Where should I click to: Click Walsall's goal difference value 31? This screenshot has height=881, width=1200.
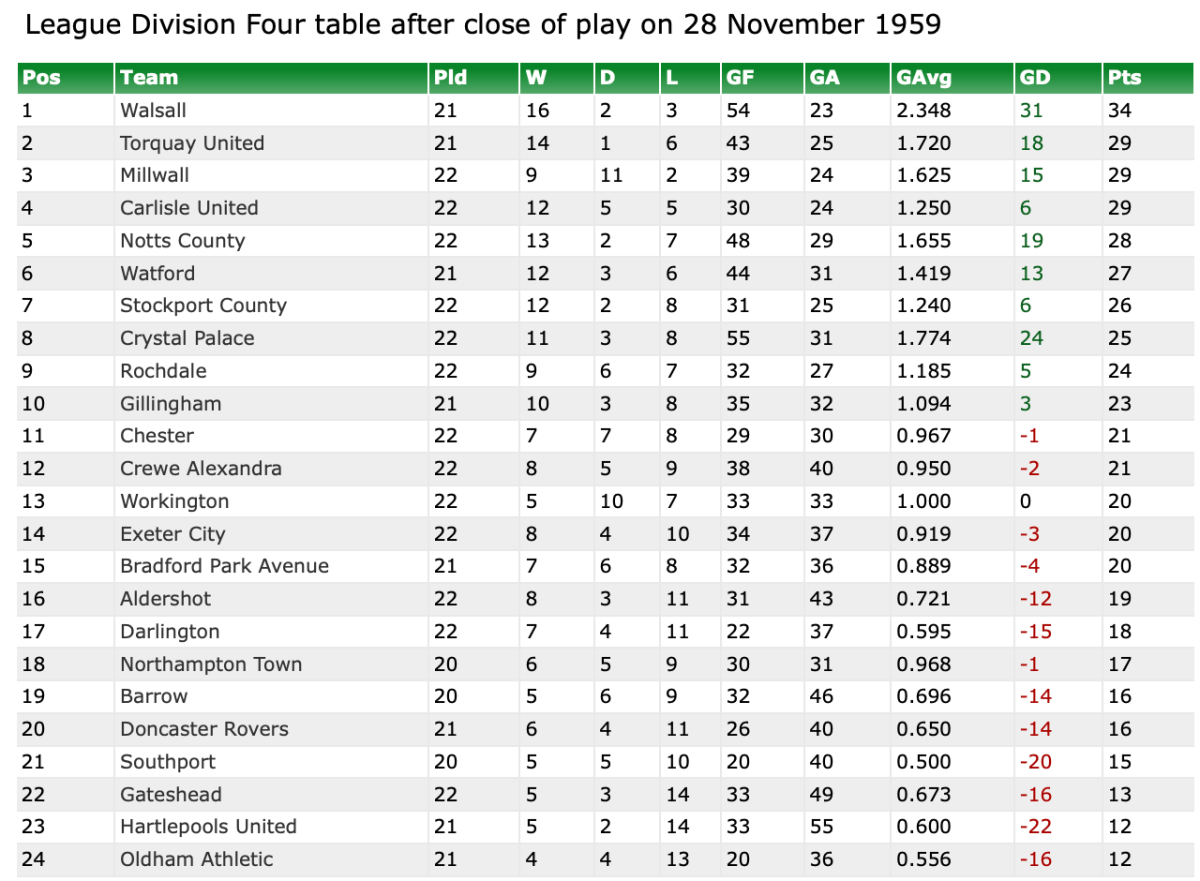coord(1031,111)
